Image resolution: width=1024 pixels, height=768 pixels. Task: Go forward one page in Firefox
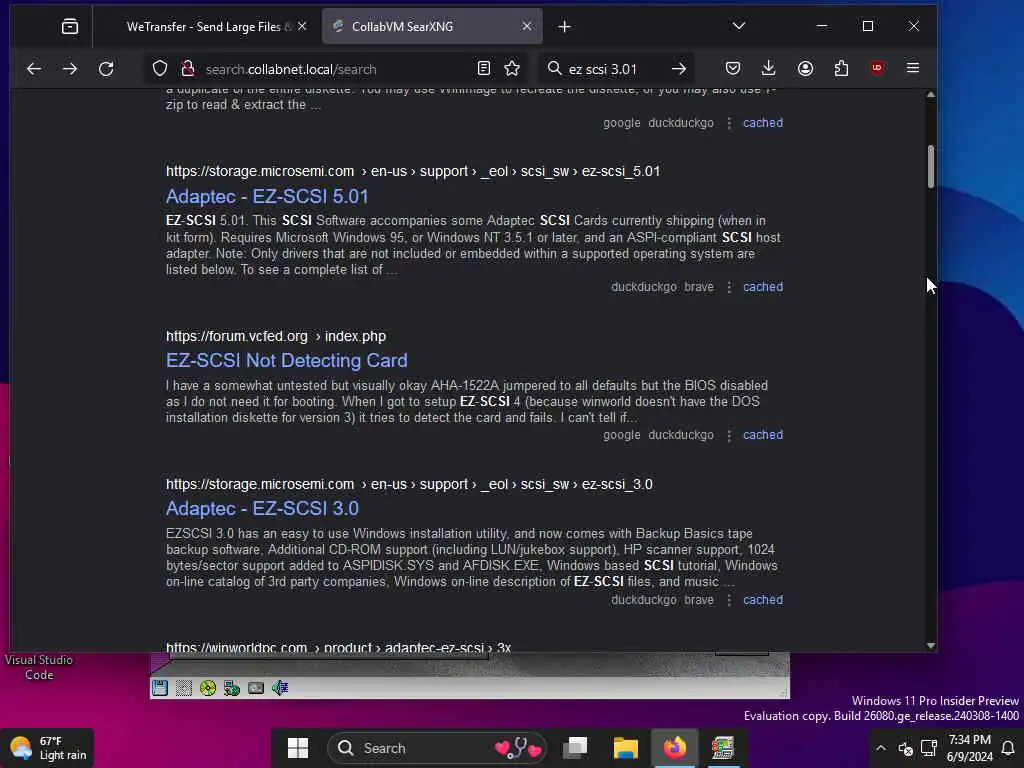coord(70,69)
